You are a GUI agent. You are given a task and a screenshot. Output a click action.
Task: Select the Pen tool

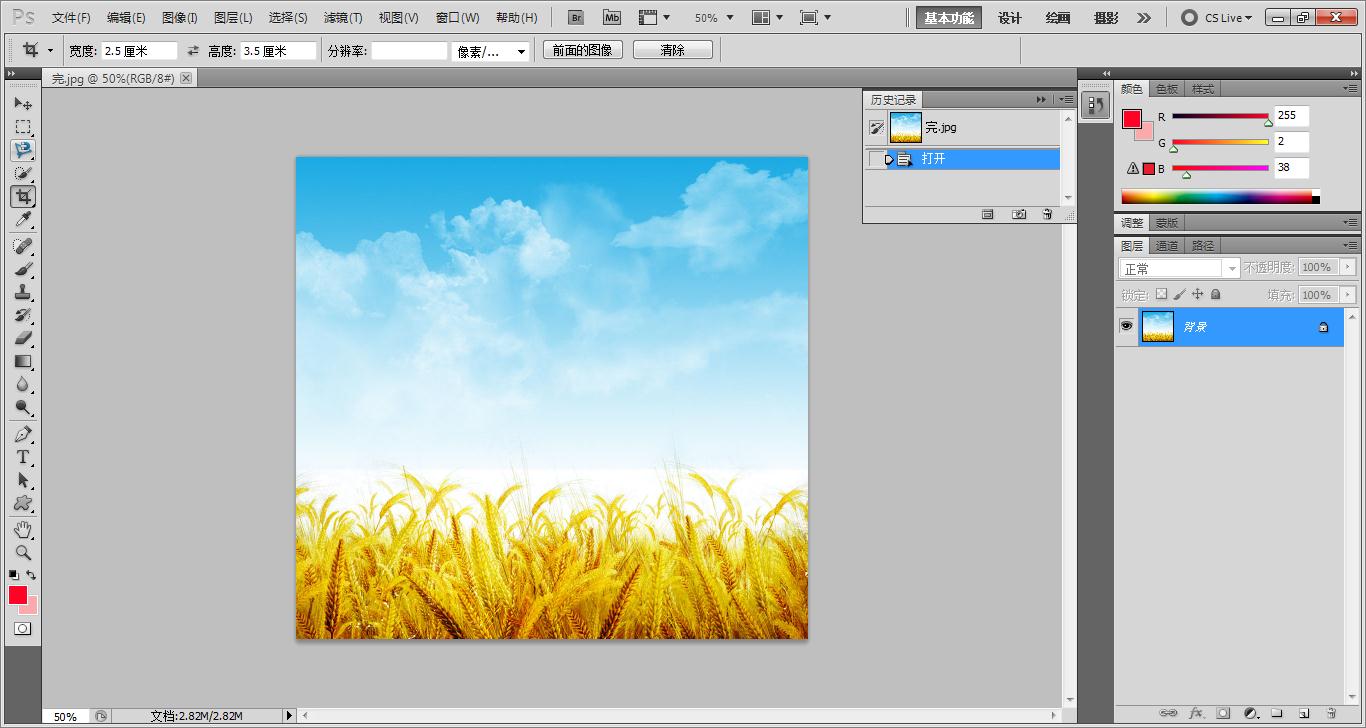(x=23, y=434)
